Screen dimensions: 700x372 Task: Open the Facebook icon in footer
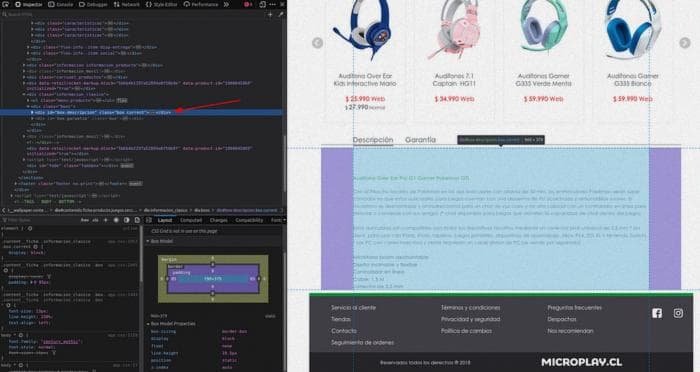tap(657, 313)
